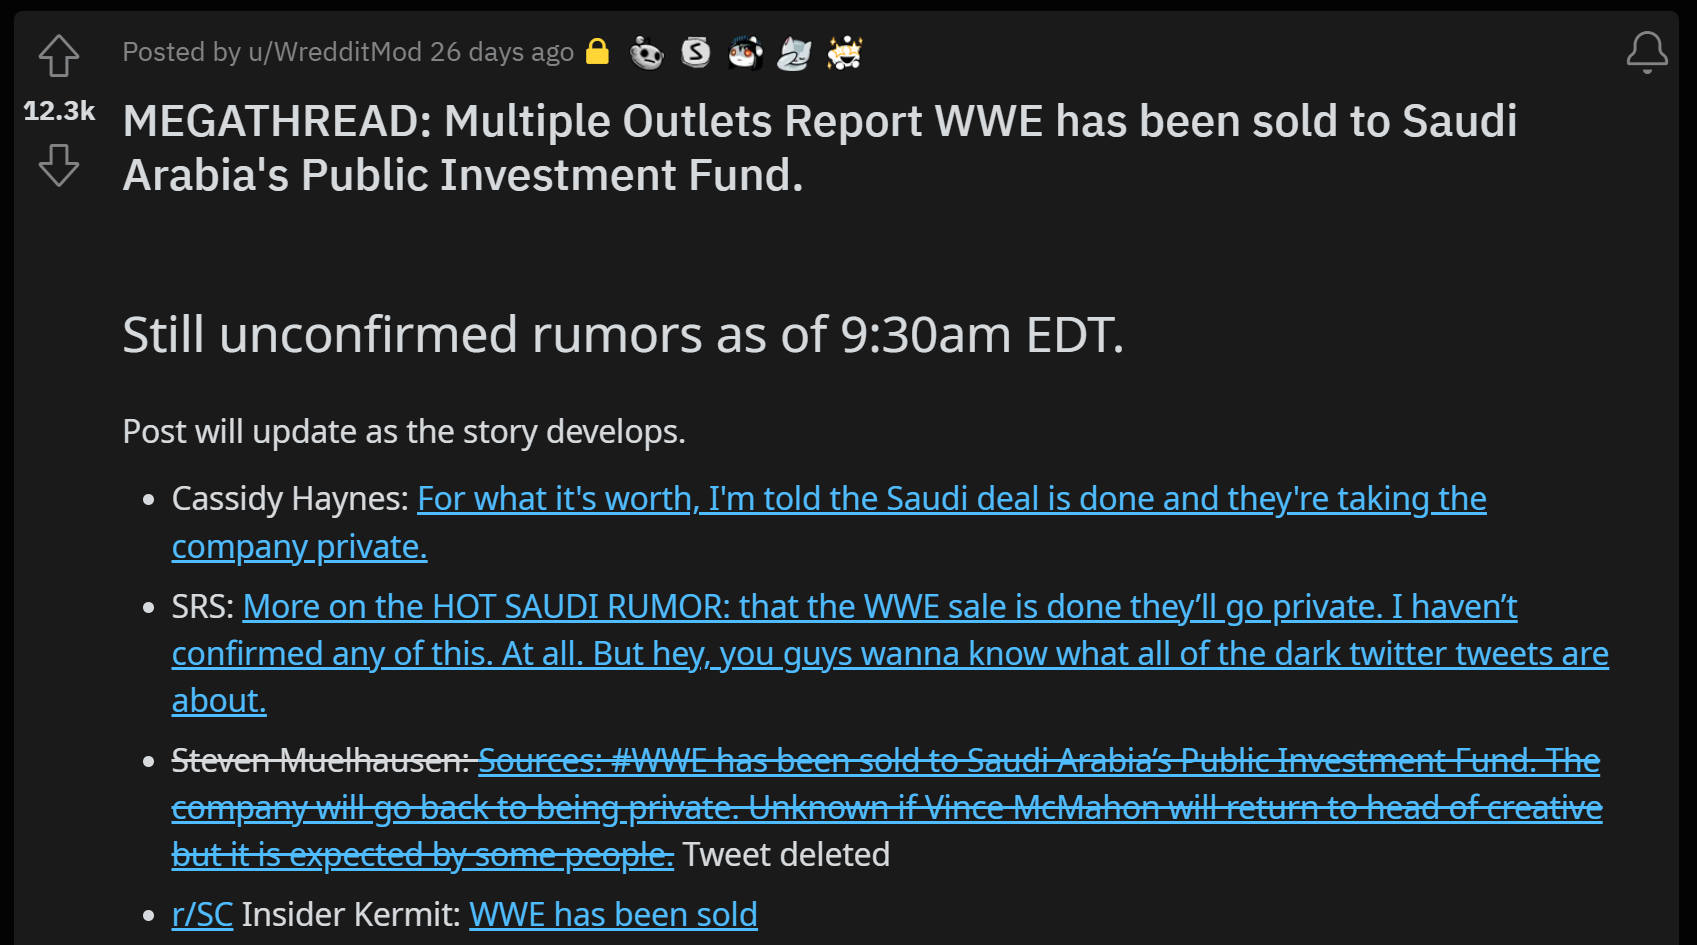Toggle post notifications with the bell icon
The image size is (1697, 945).
pyautogui.click(x=1646, y=53)
